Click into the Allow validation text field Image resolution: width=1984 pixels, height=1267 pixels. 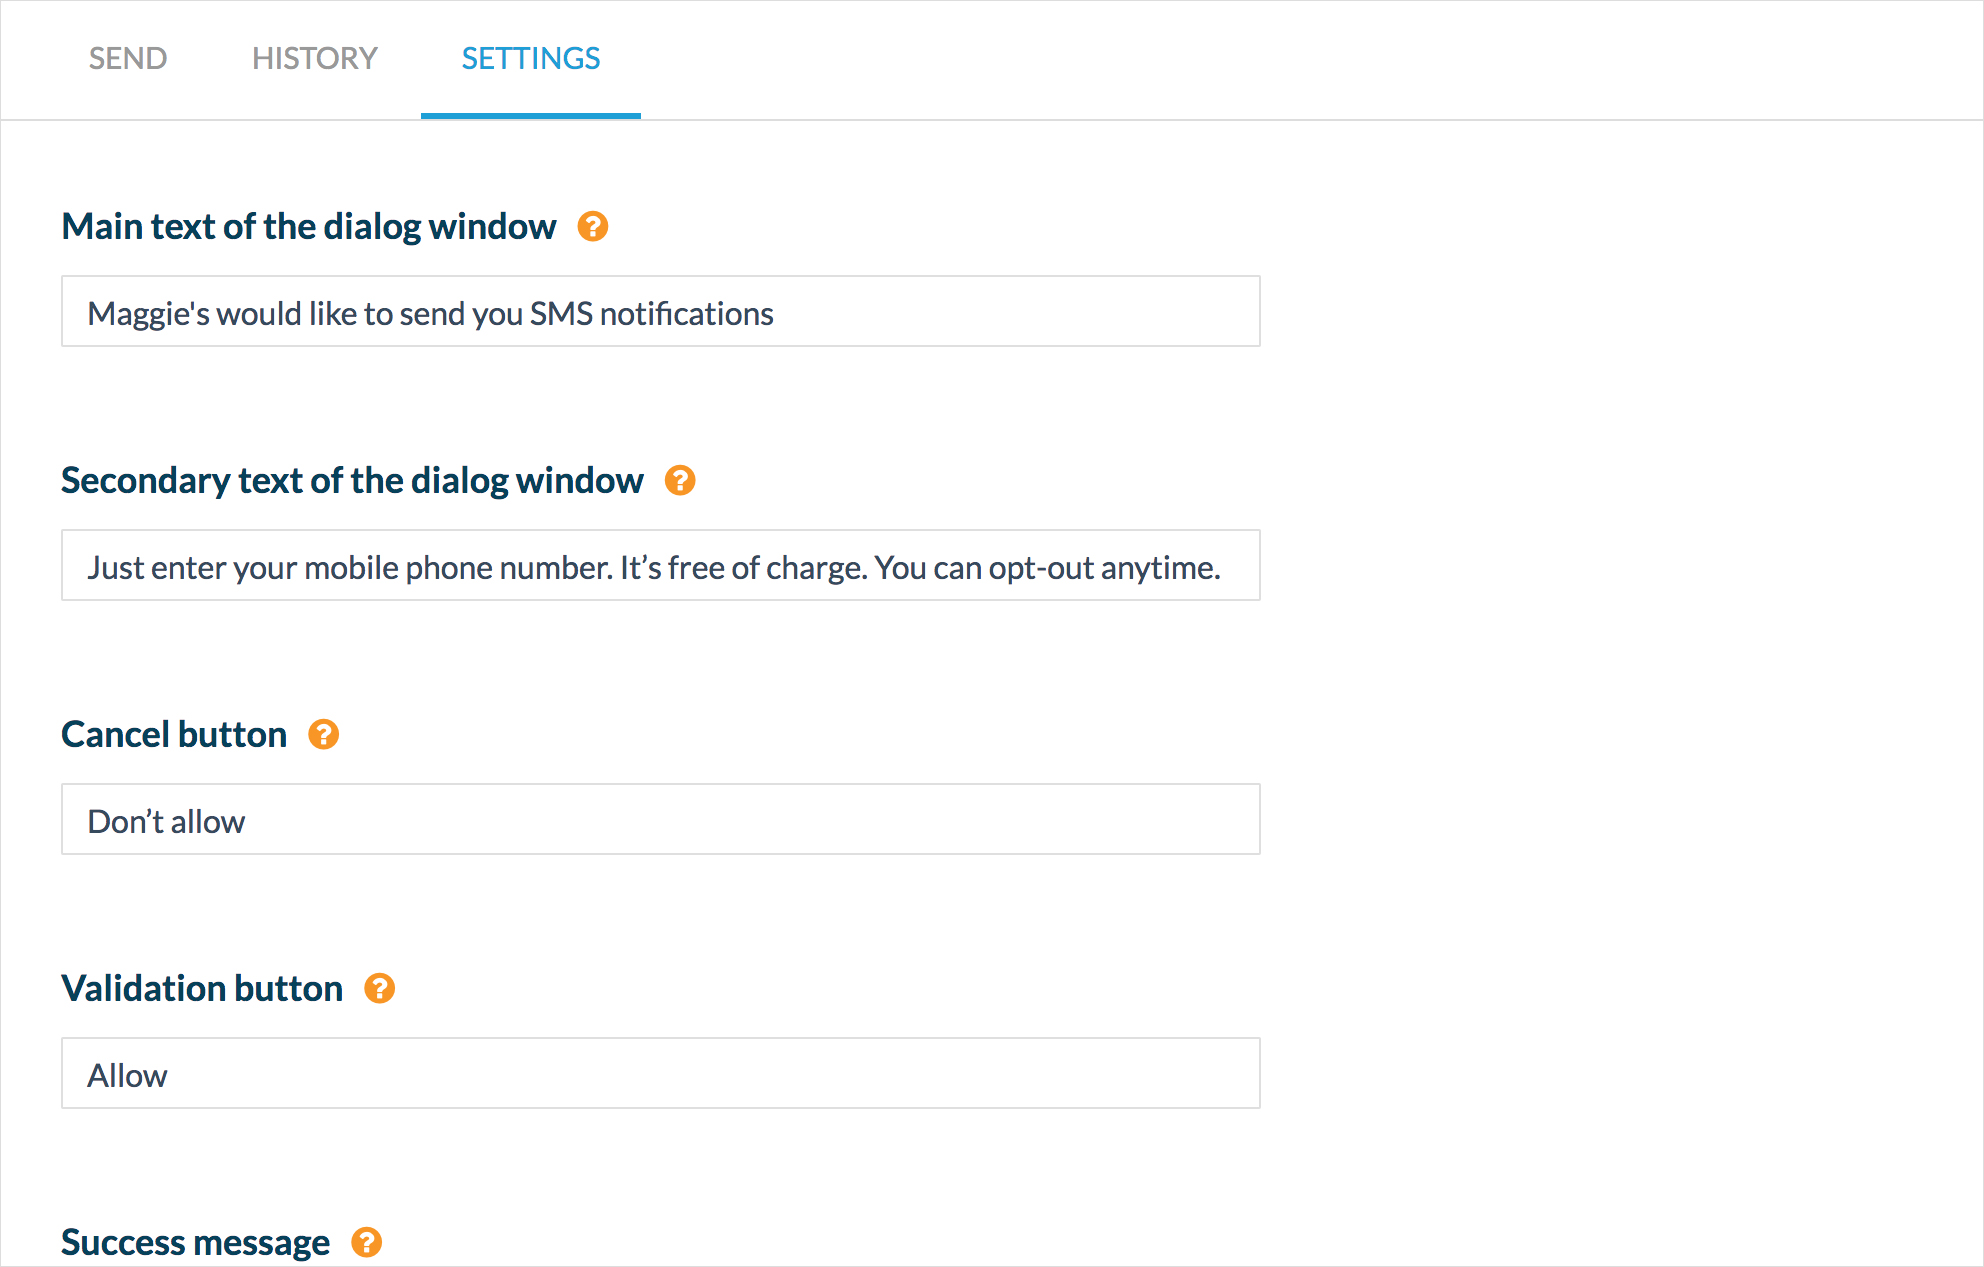point(660,1074)
